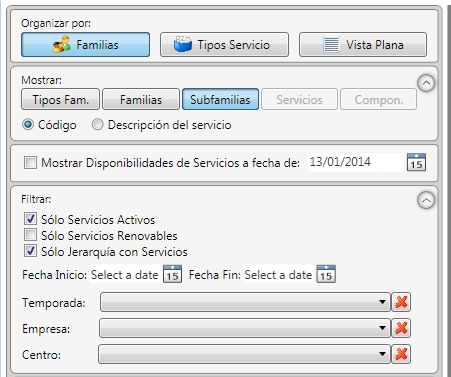Viewport: 451px width, 377px height.
Task: Open the Fecha Fin calendar picker
Action: tap(326, 274)
